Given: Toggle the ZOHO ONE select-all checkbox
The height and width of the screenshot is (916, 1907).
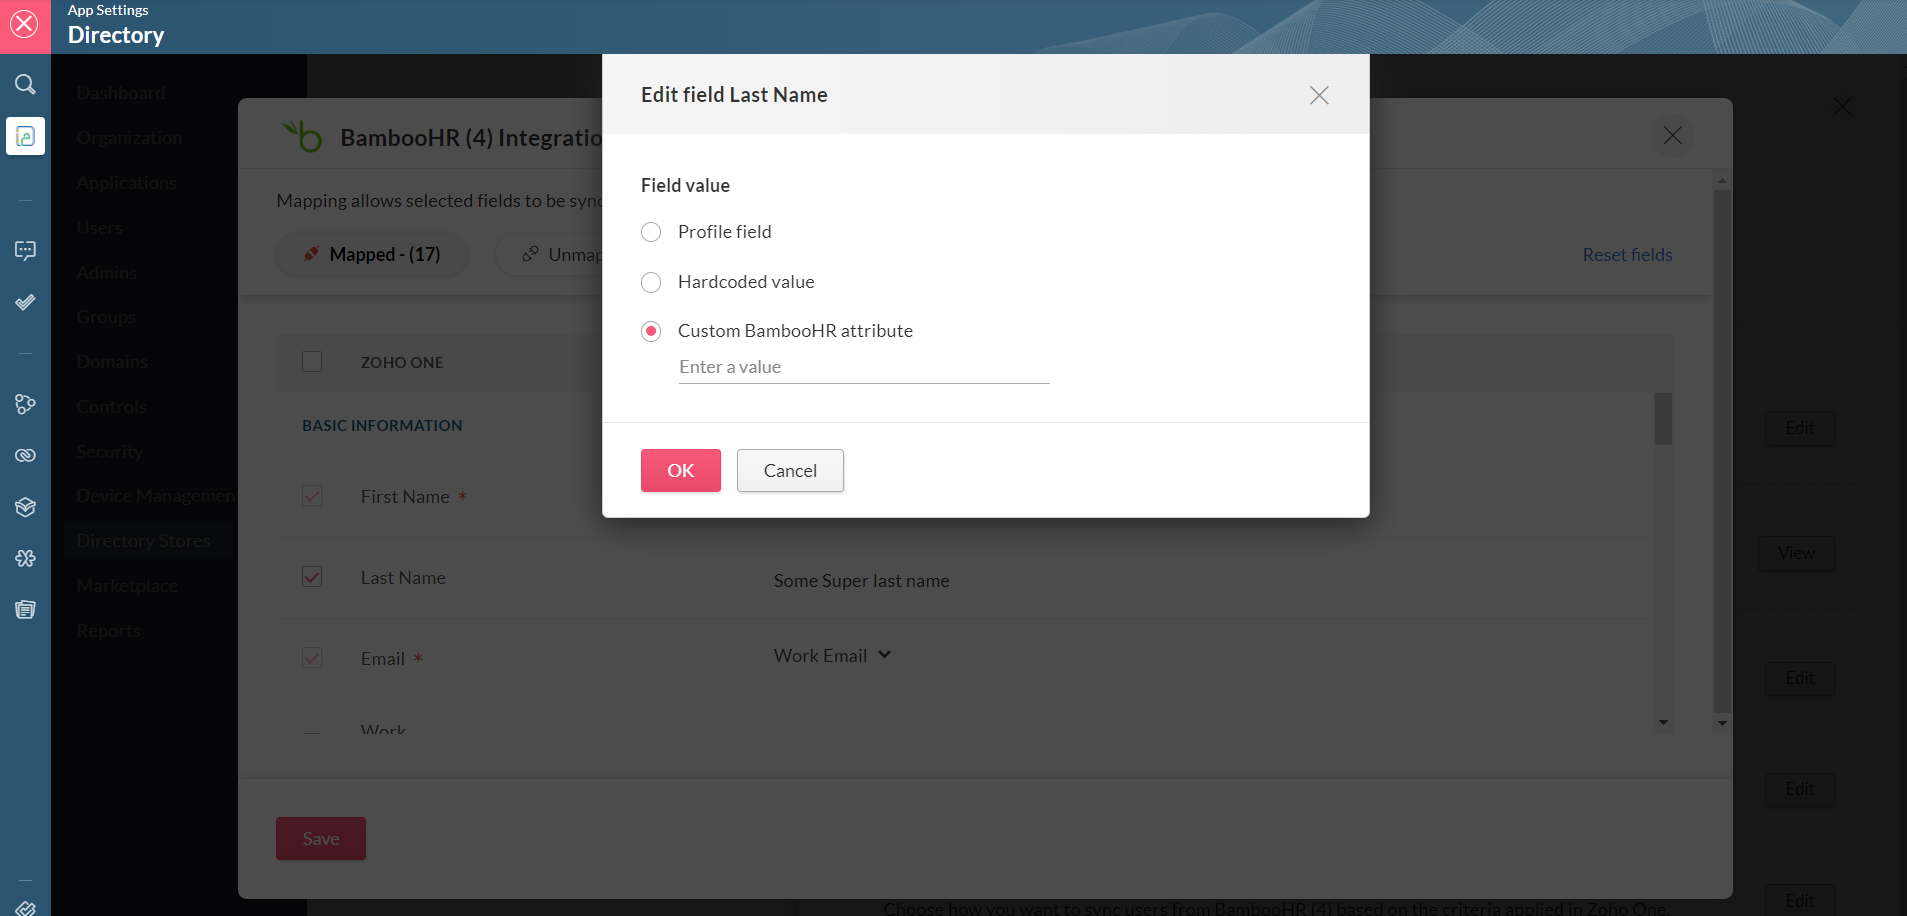Looking at the screenshot, I should pos(312,362).
